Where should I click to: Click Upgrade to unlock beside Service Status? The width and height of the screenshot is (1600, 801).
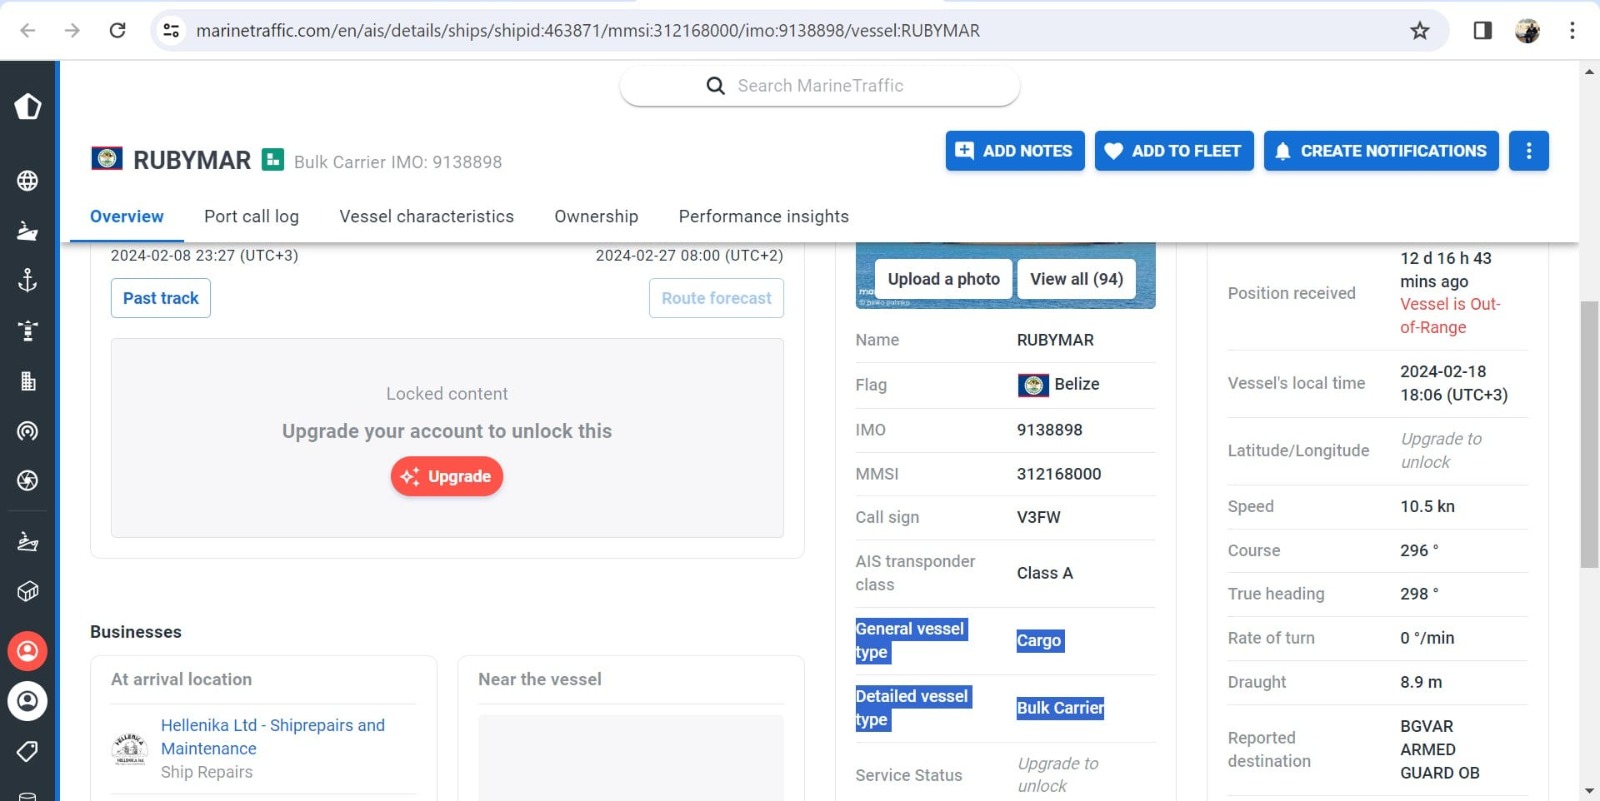[1058, 775]
